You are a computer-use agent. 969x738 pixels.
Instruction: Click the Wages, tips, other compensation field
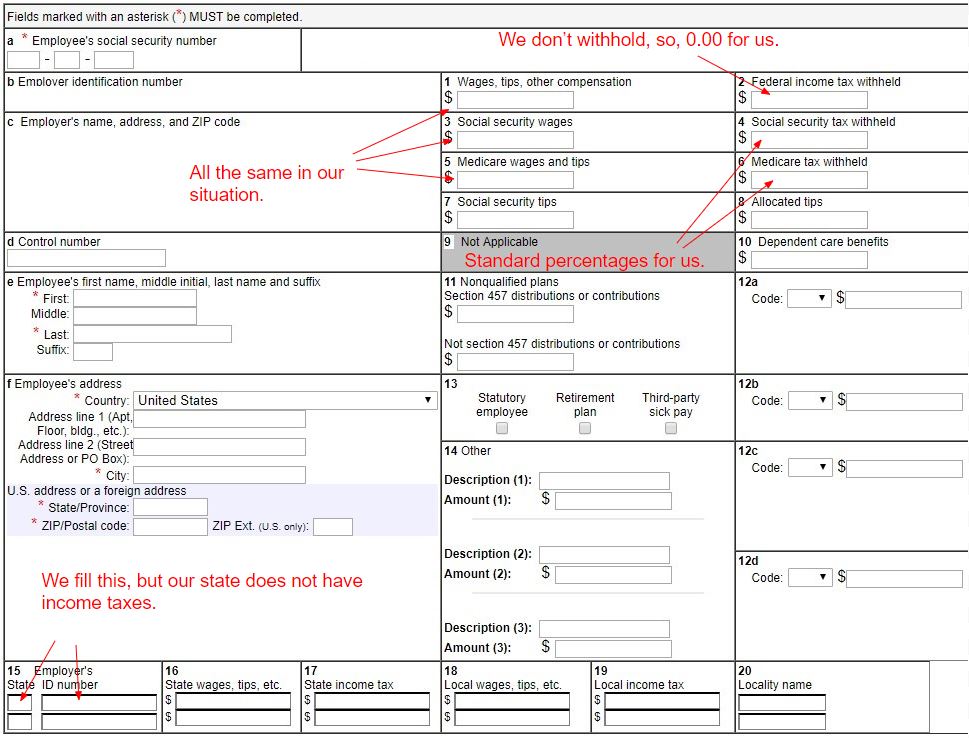(515, 100)
